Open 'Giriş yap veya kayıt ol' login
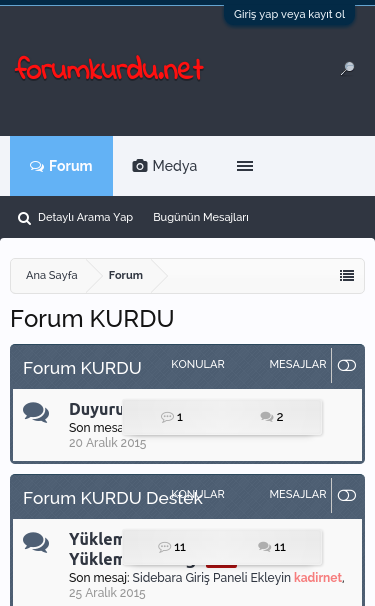The image size is (375, 606). [289, 15]
